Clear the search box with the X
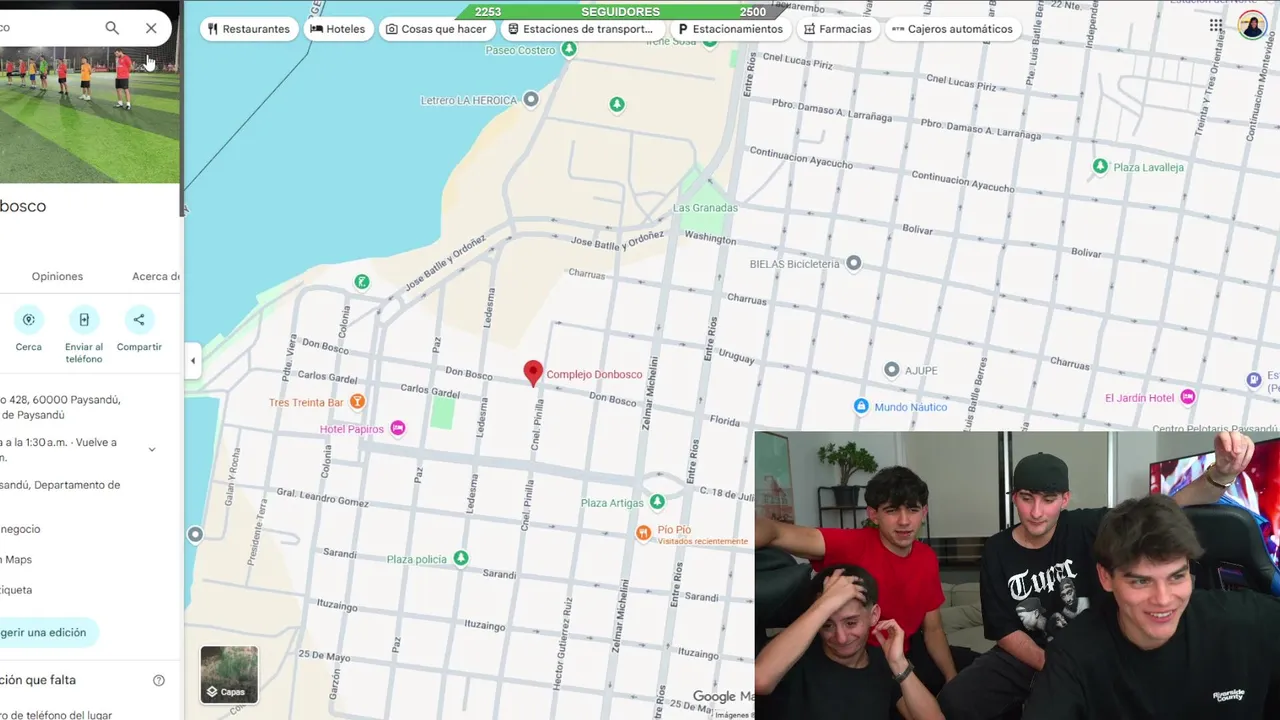Viewport: 1280px width, 720px height. [151, 28]
